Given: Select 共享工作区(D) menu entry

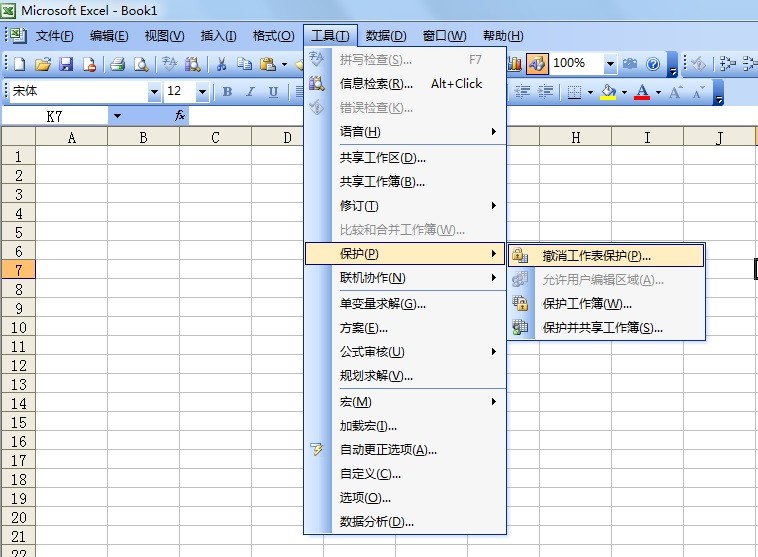Looking at the screenshot, I should (x=405, y=158).
